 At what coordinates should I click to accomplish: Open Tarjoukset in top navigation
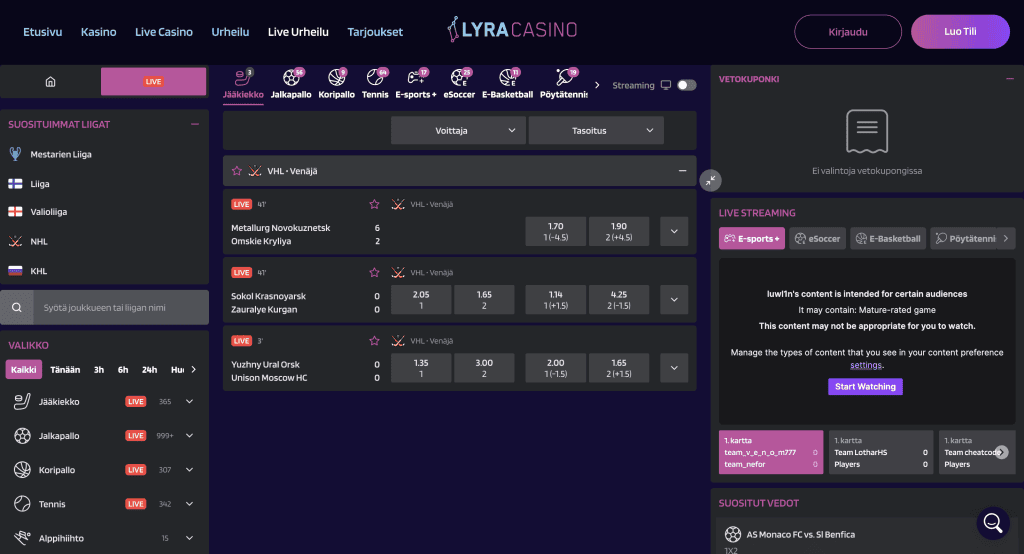click(375, 31)
